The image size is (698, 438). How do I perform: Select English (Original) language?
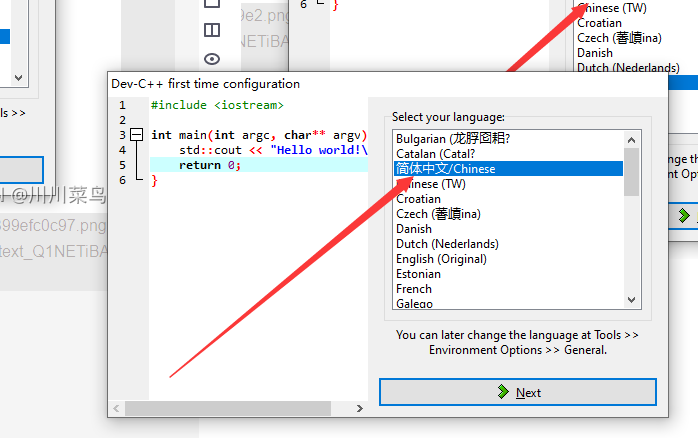441,259
